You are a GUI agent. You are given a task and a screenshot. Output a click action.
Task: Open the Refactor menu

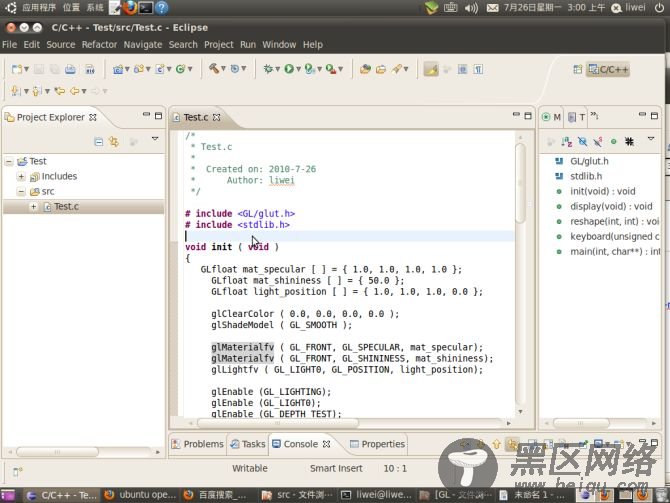(x=99, y=45)
